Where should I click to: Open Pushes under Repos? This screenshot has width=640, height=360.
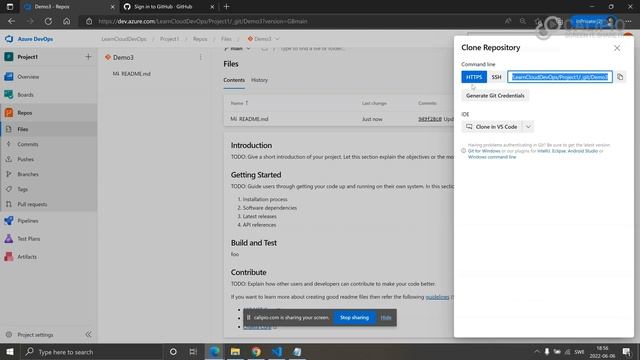(x=48, y=159)
